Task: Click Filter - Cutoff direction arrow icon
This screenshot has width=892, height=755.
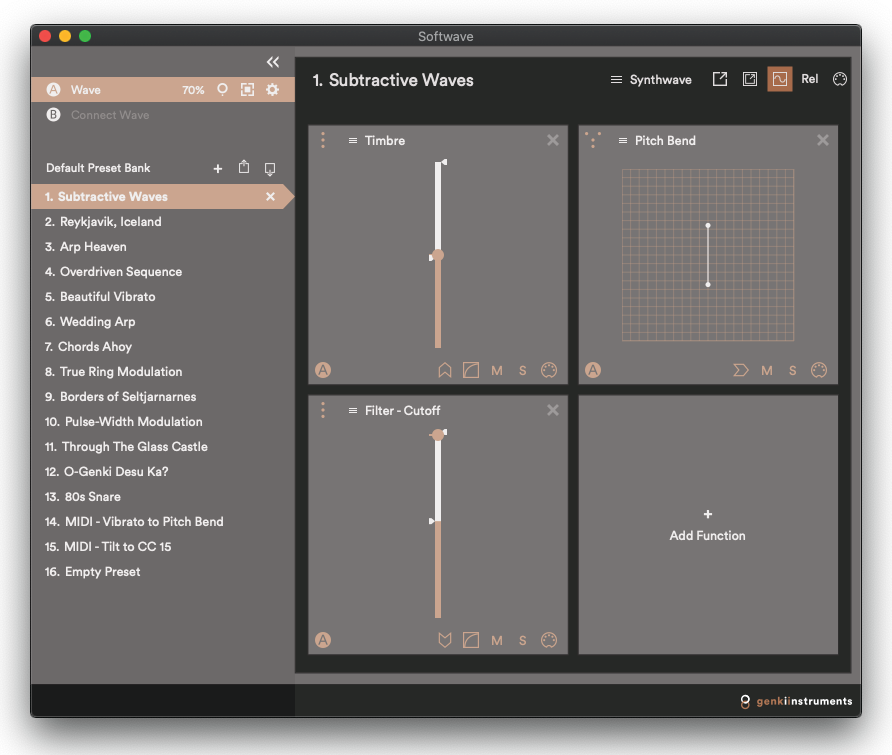Action: tap(445, 640)
